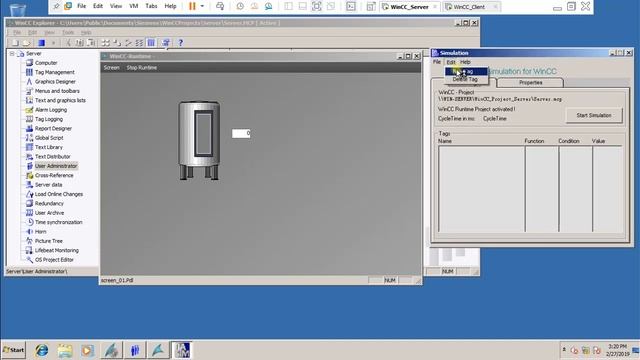Click New project icon in WinCC Explorer toolbar
The height and width of the screenshot is (360, 640).
pyautogui.click(x=15, y=42)
